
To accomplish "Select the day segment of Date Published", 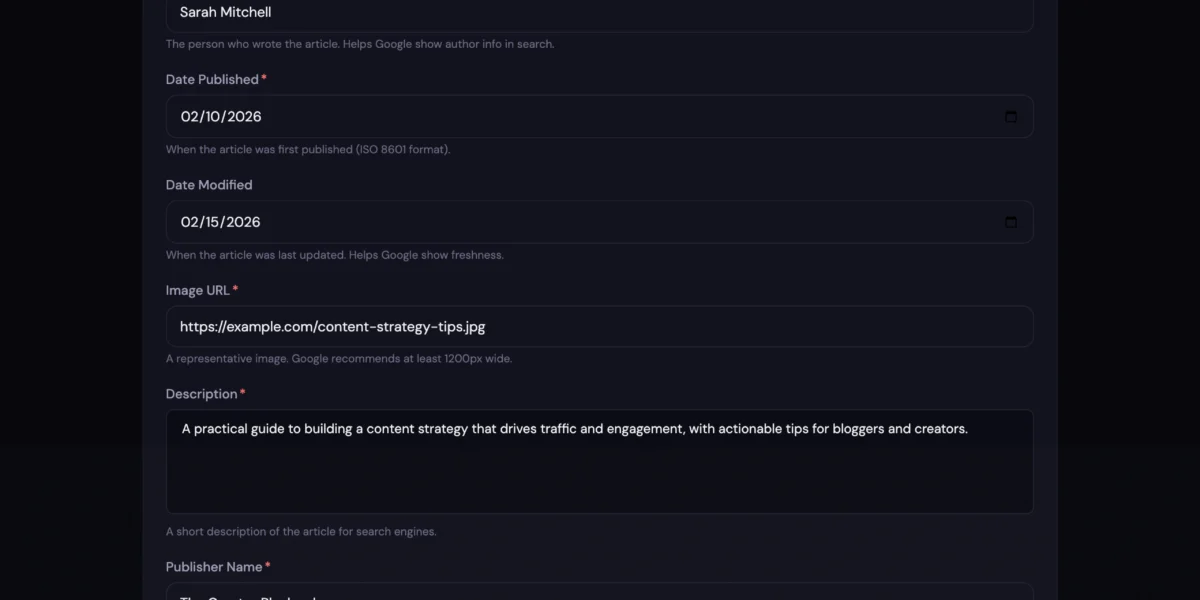I will (x=212, y=117).
